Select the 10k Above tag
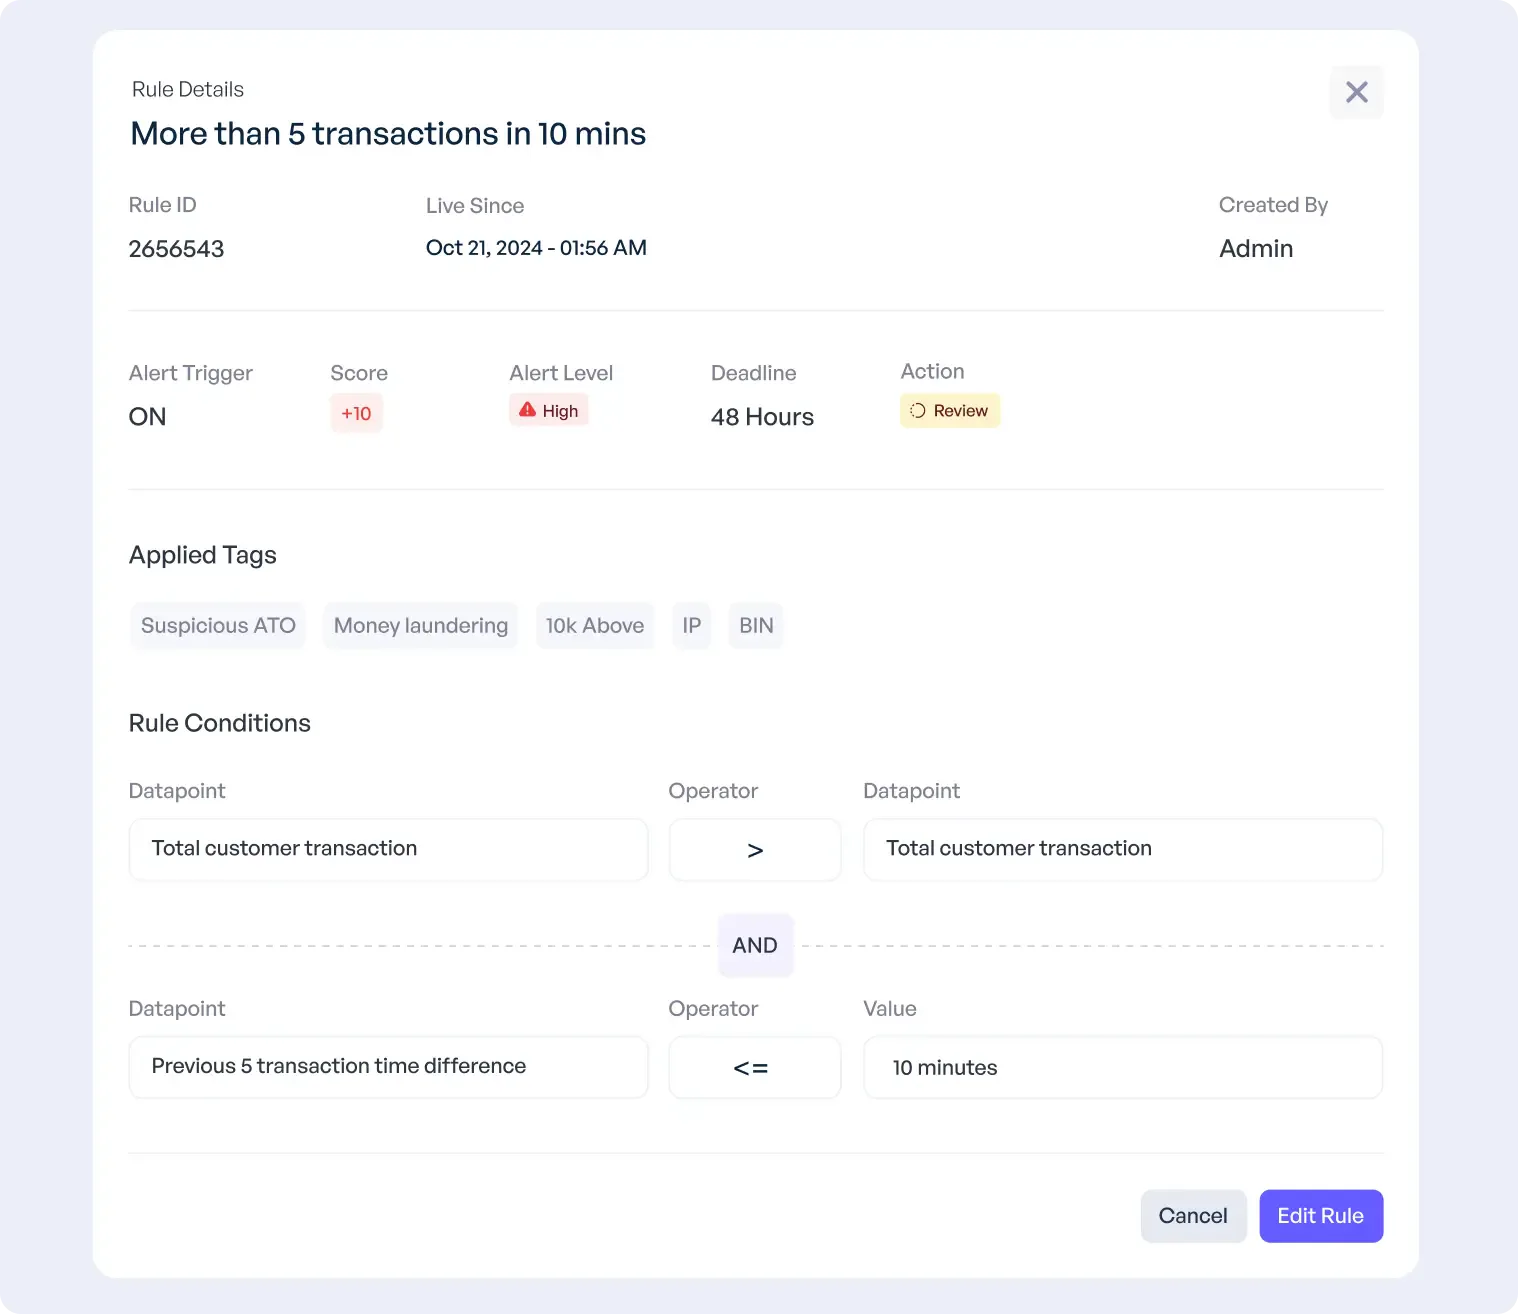This screenshot has height=1314, width=1518. coord(595,626)
